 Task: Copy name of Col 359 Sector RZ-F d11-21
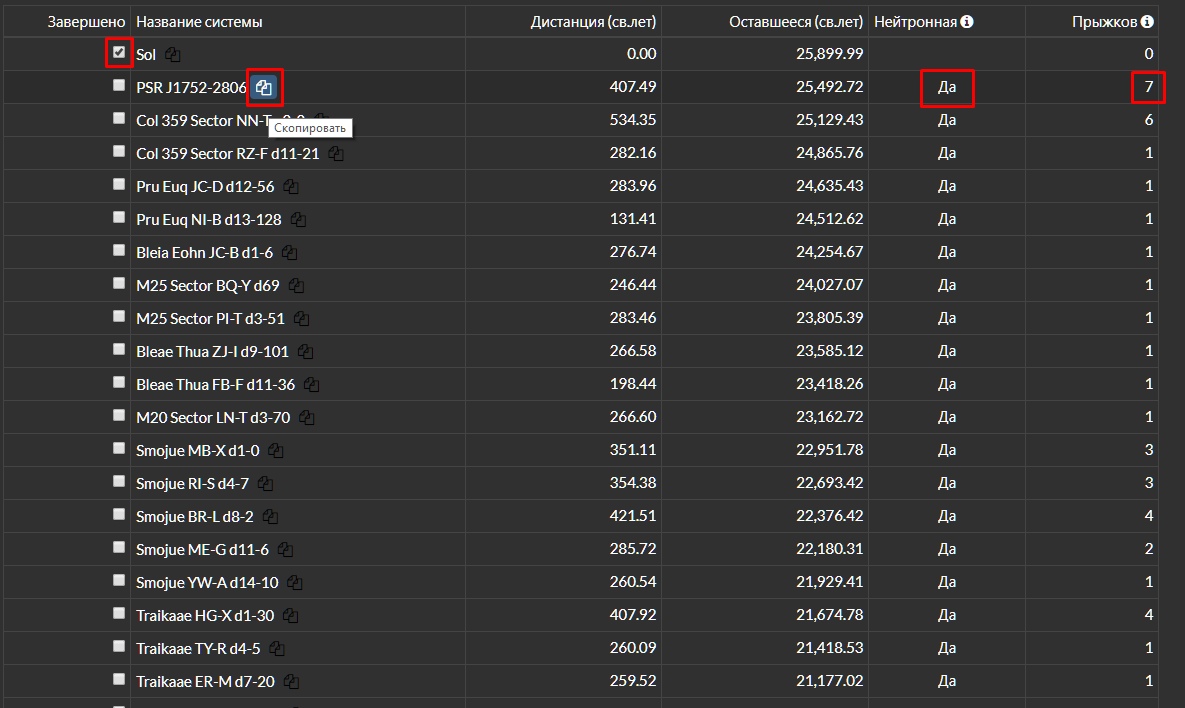(x=336, y=154)
